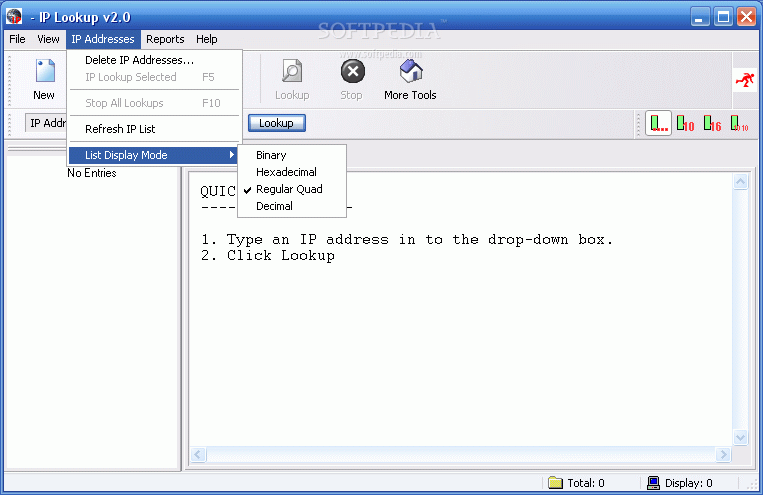
Task: Open More Tools house icon
Action: (x=411, y=72)
